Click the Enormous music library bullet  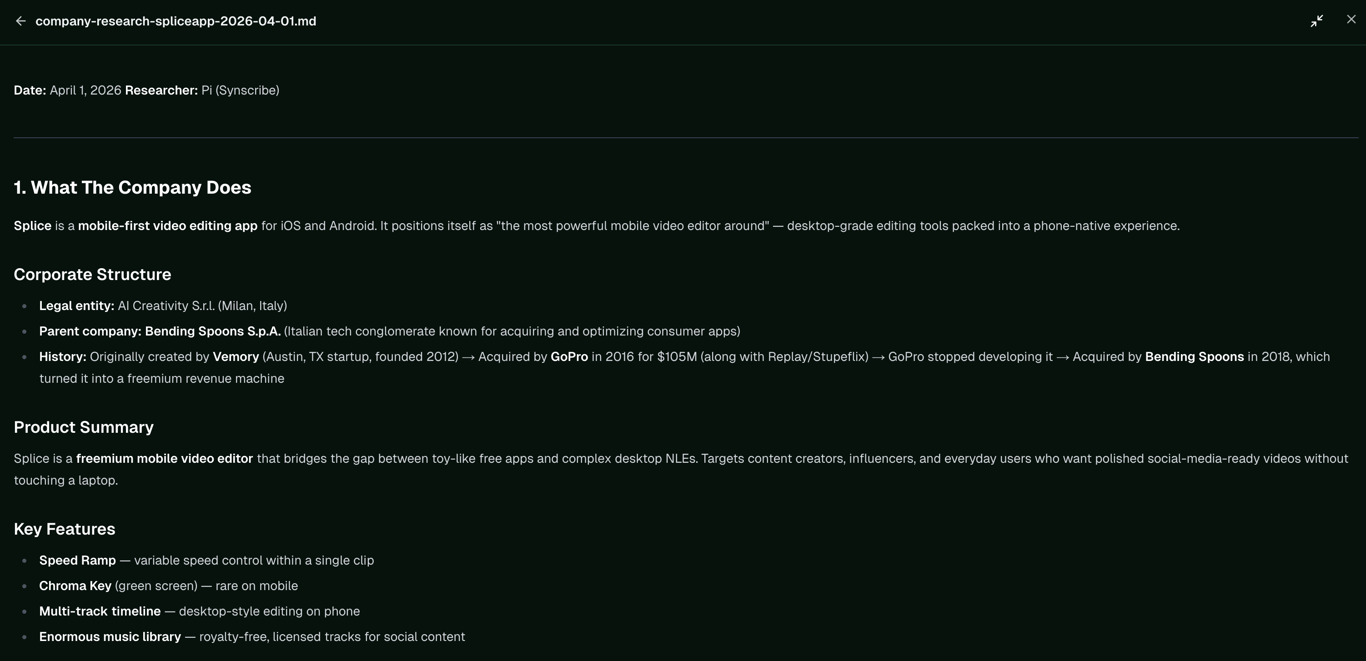click(x=252, y=637)
